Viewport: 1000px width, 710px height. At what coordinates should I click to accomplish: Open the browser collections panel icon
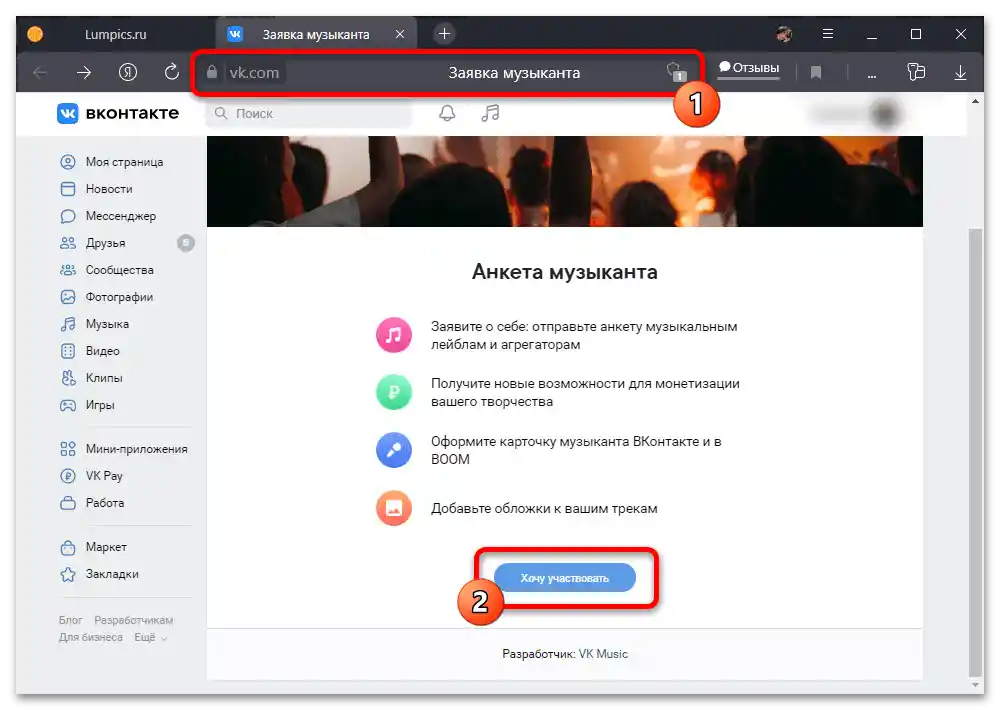[916, 71]
